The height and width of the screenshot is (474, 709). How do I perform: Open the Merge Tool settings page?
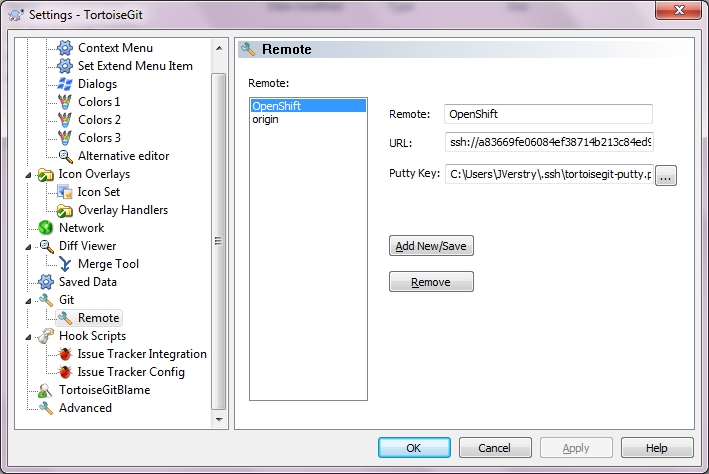(108, 264)
